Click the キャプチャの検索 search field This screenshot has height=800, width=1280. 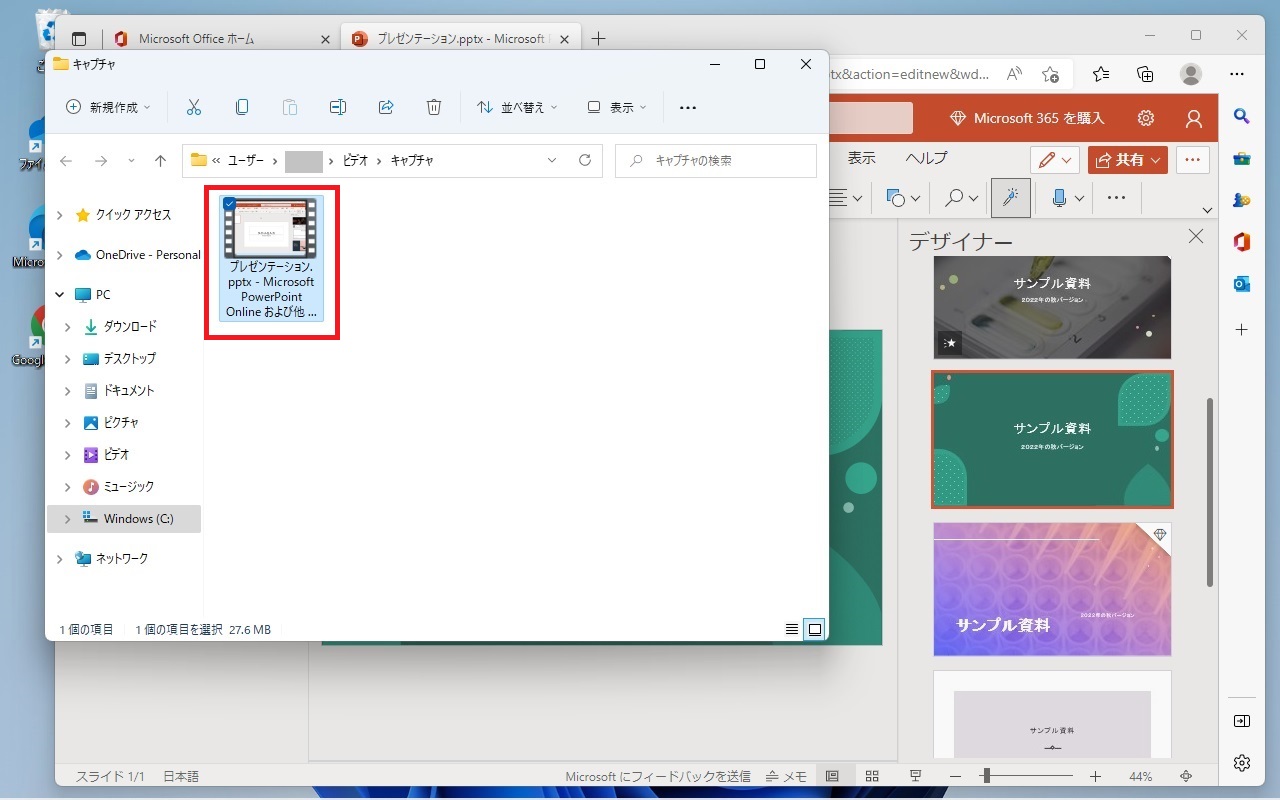(716, 160)
